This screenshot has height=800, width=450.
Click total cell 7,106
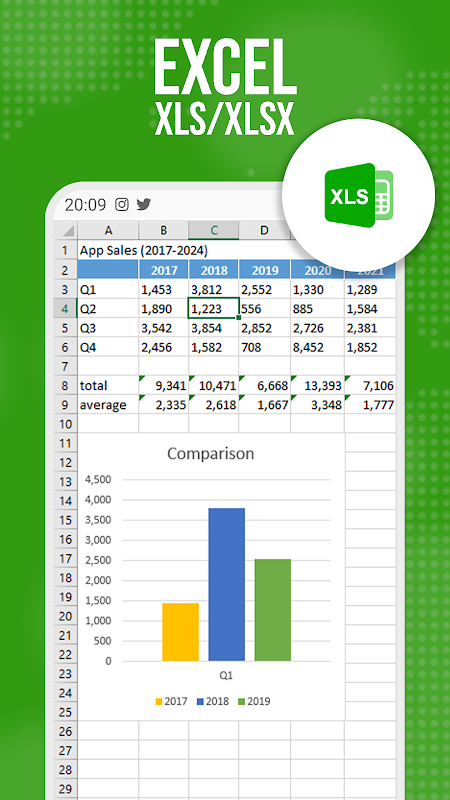click(370, 385)
